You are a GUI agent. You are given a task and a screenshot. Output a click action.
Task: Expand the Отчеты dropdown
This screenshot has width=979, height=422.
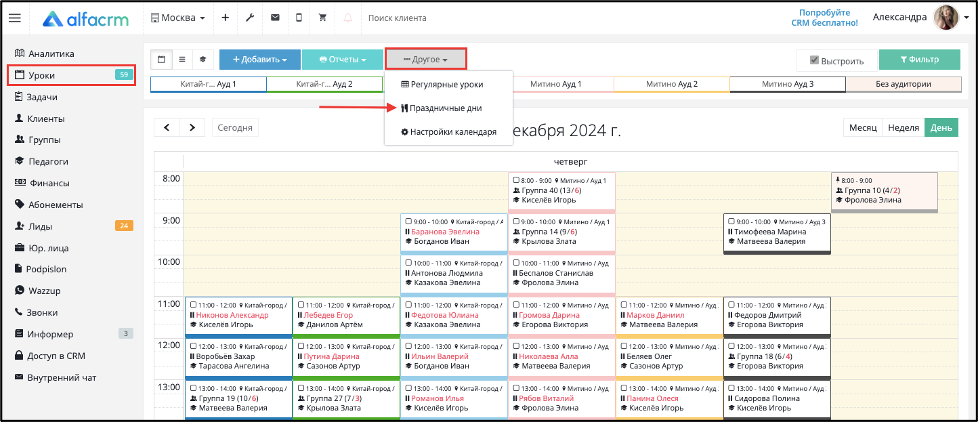(342, 60)
